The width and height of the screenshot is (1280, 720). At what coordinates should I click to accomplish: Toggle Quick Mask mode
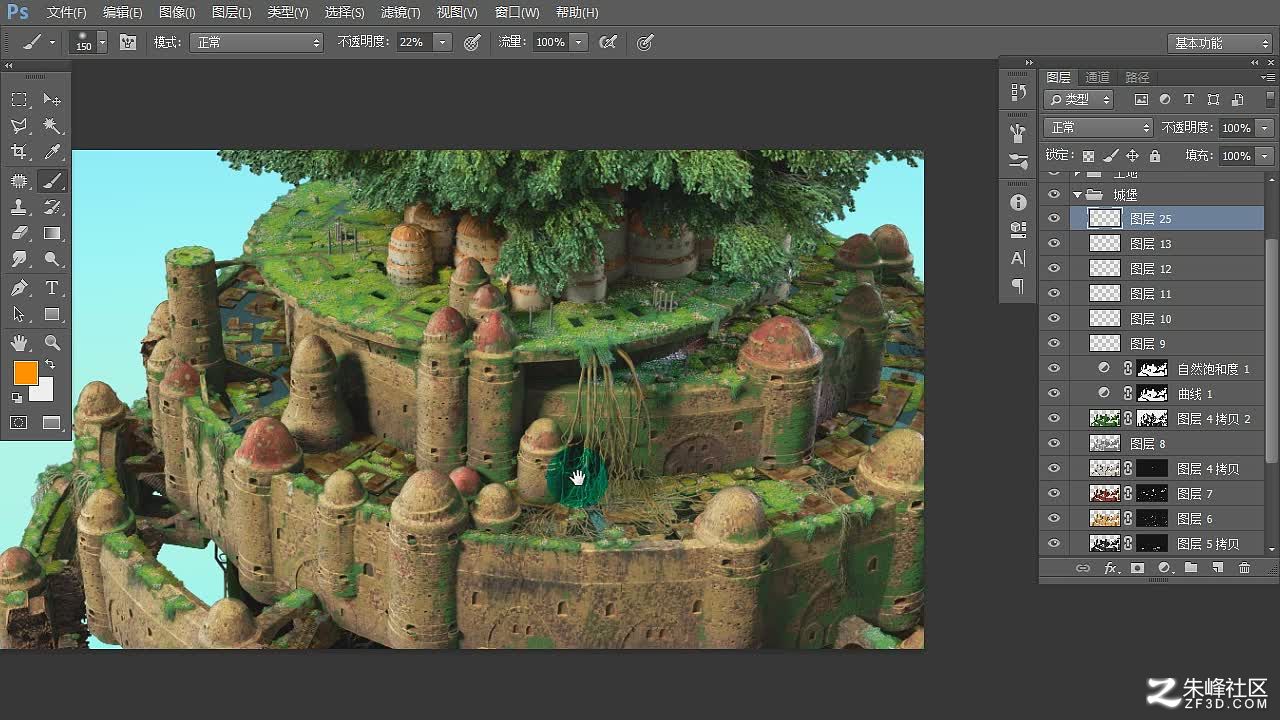tap(19, 423)
